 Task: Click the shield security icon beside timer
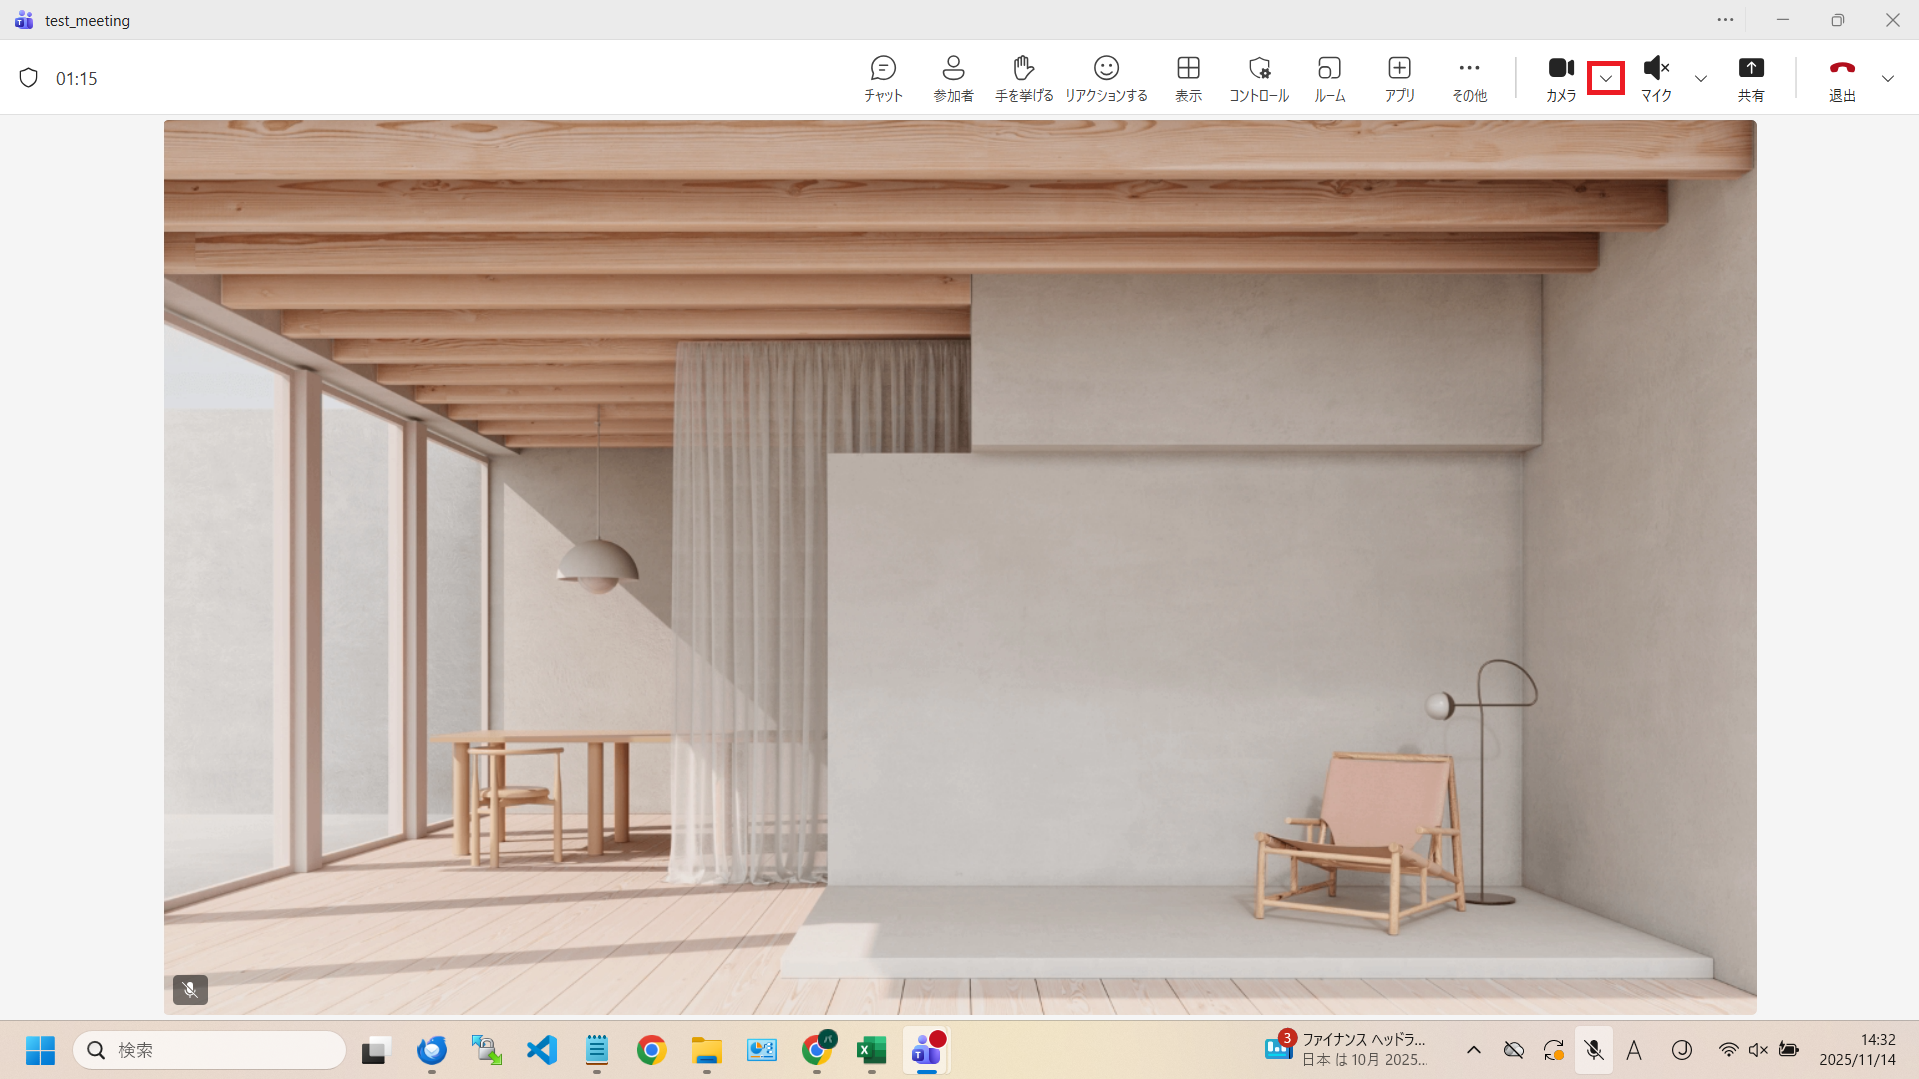tap(29, 78)
